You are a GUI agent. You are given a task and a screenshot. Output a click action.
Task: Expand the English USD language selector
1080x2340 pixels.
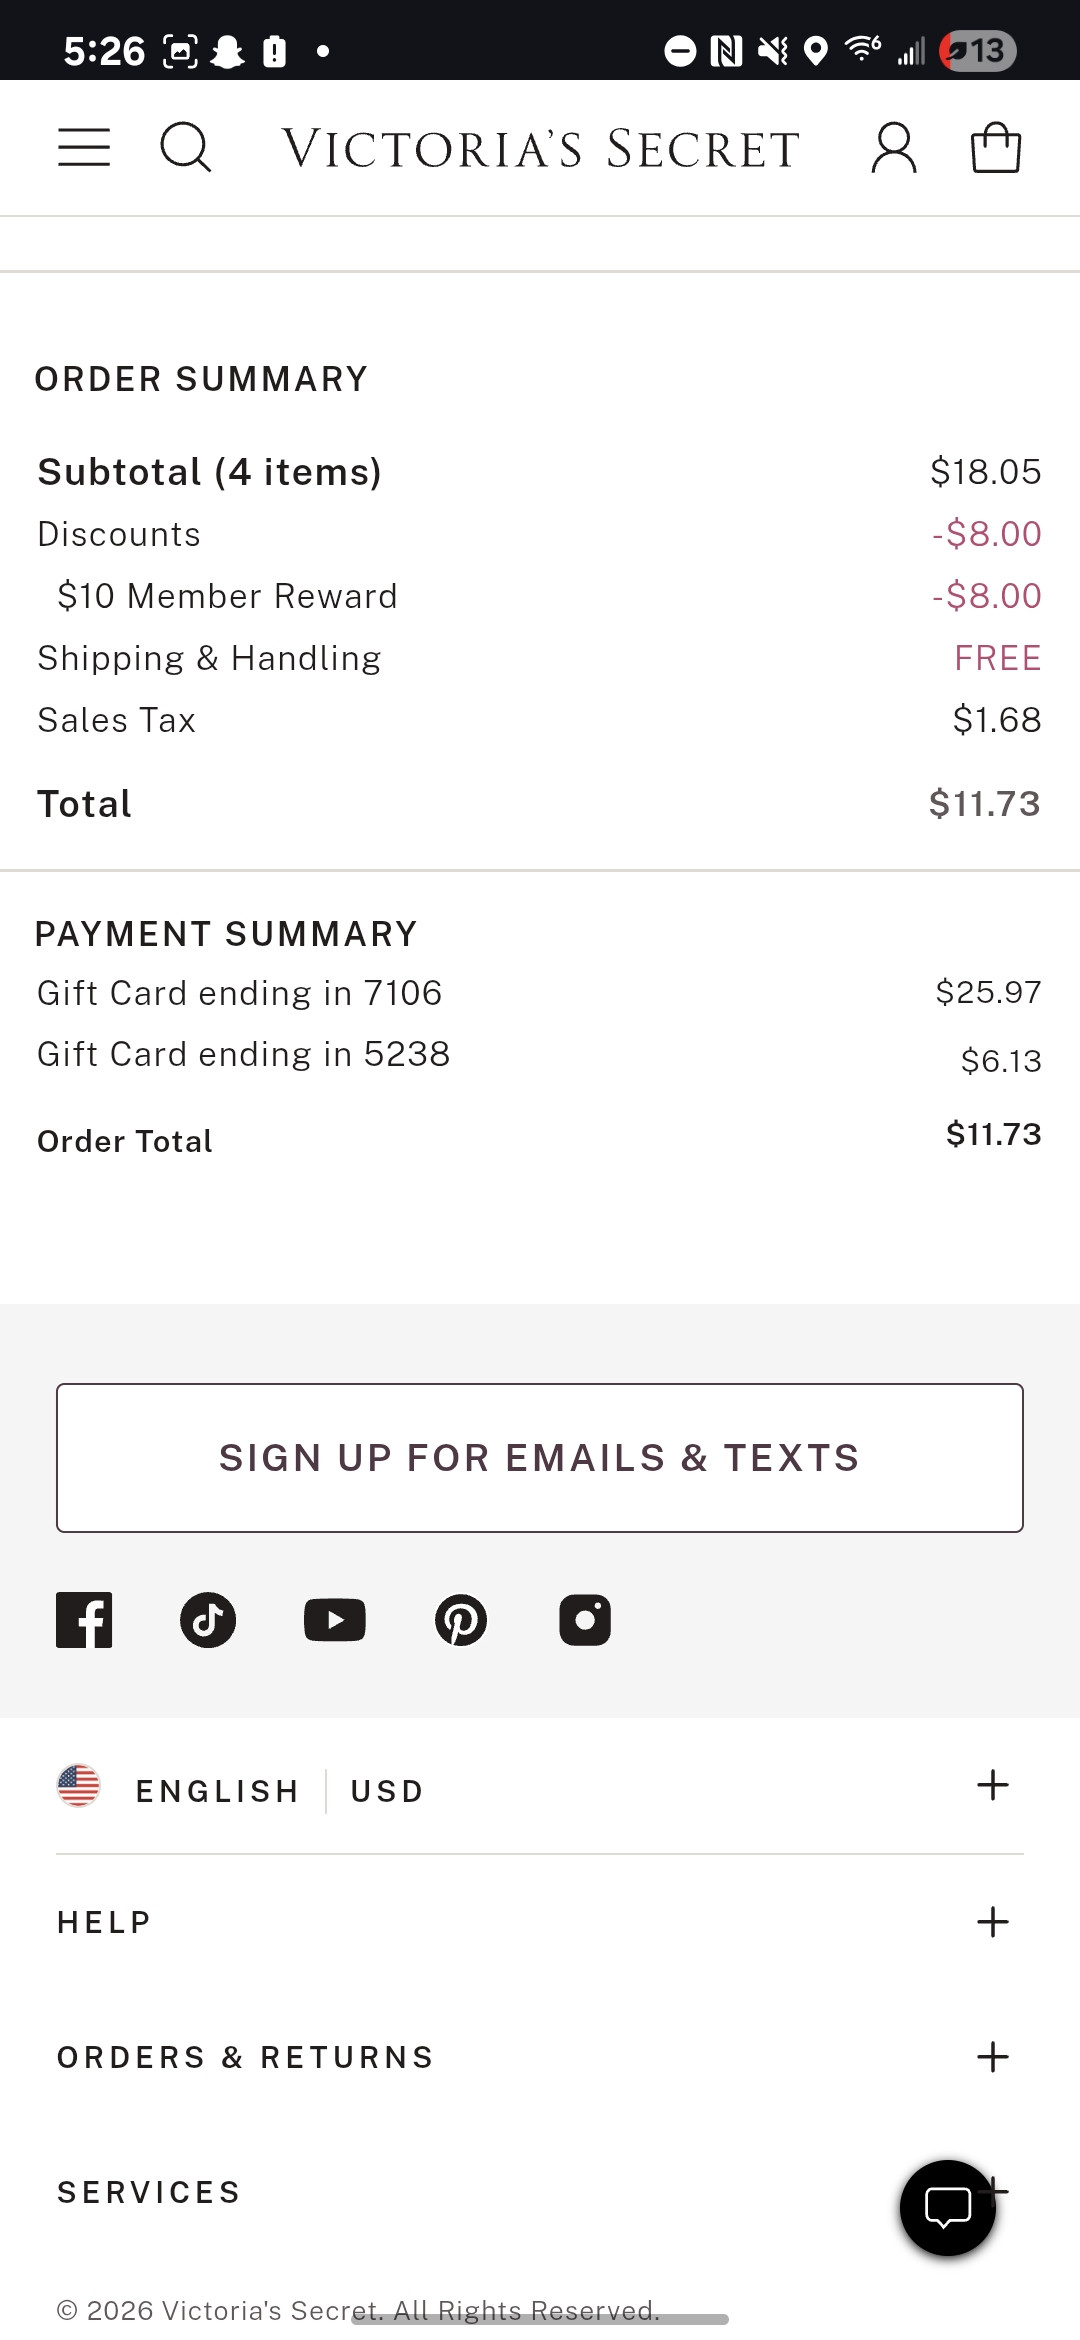point(992,1786)
